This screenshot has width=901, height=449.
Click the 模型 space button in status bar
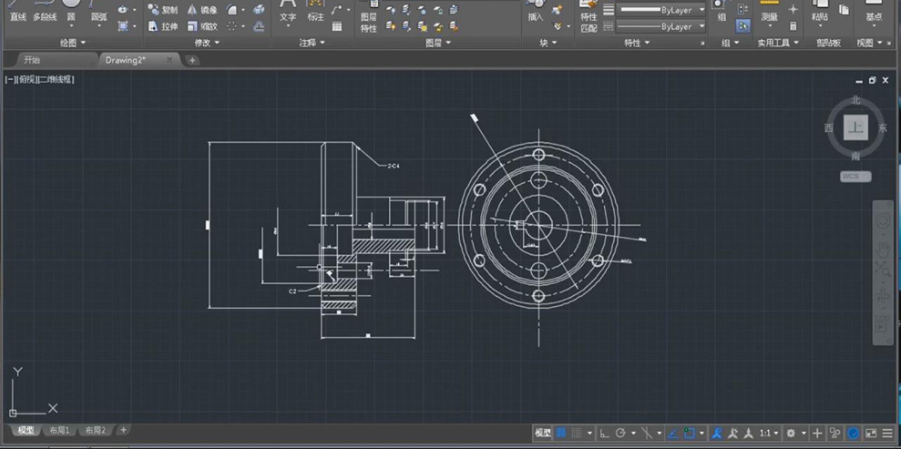[543, 433]
